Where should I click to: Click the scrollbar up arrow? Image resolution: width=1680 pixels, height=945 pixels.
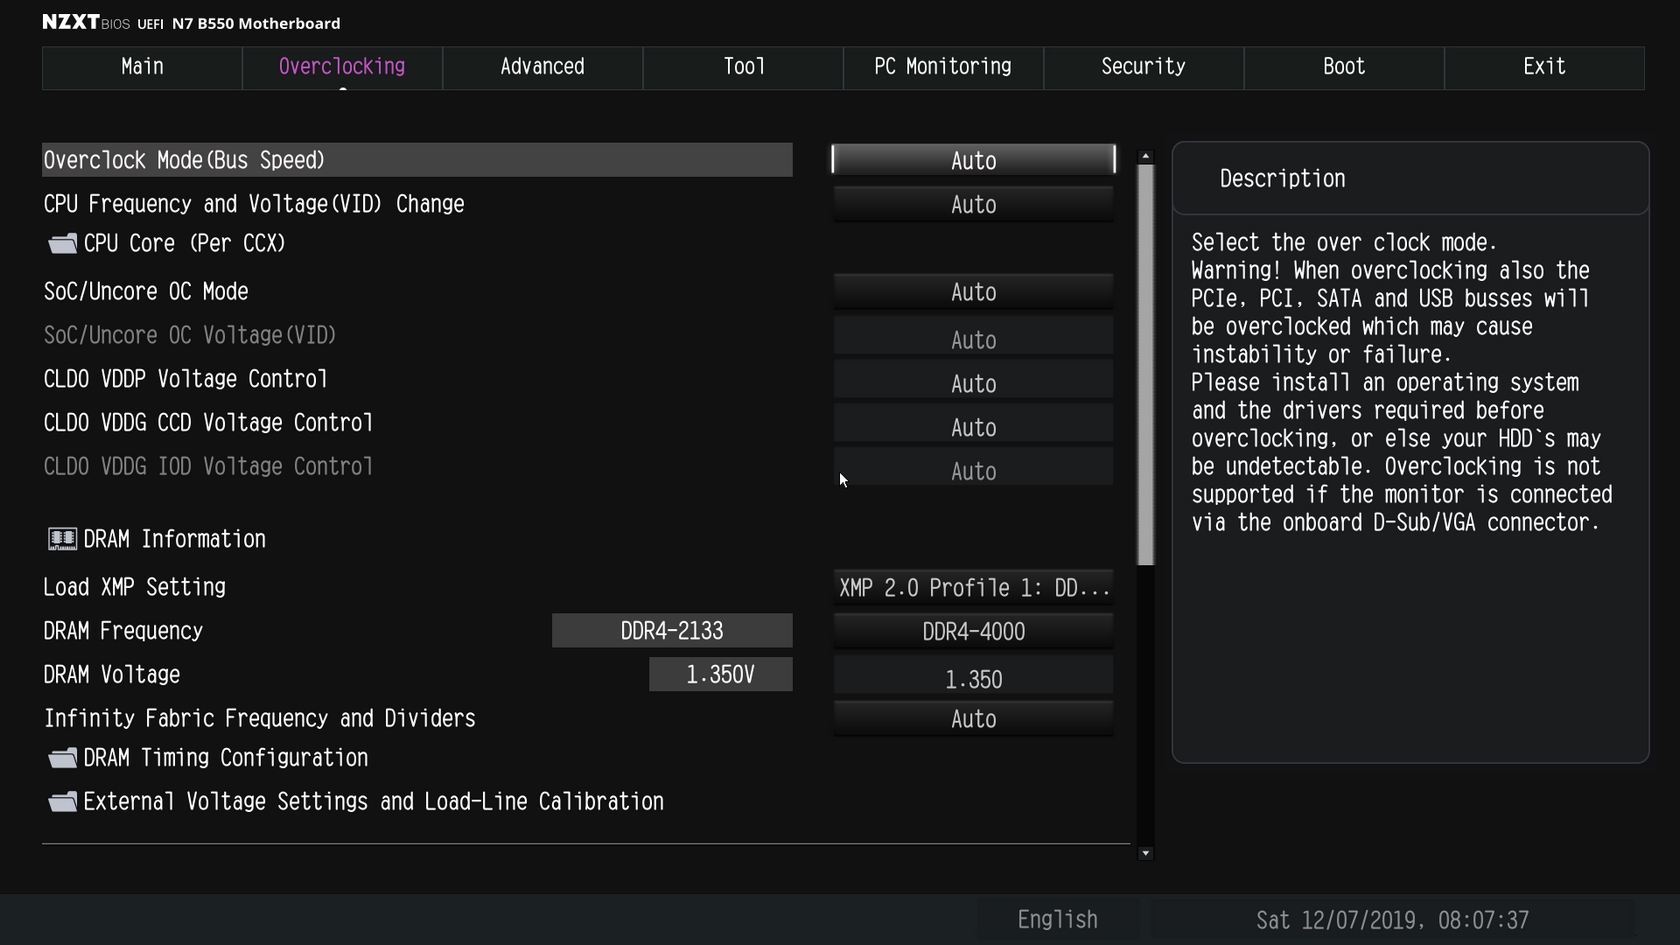[1146, 157]
